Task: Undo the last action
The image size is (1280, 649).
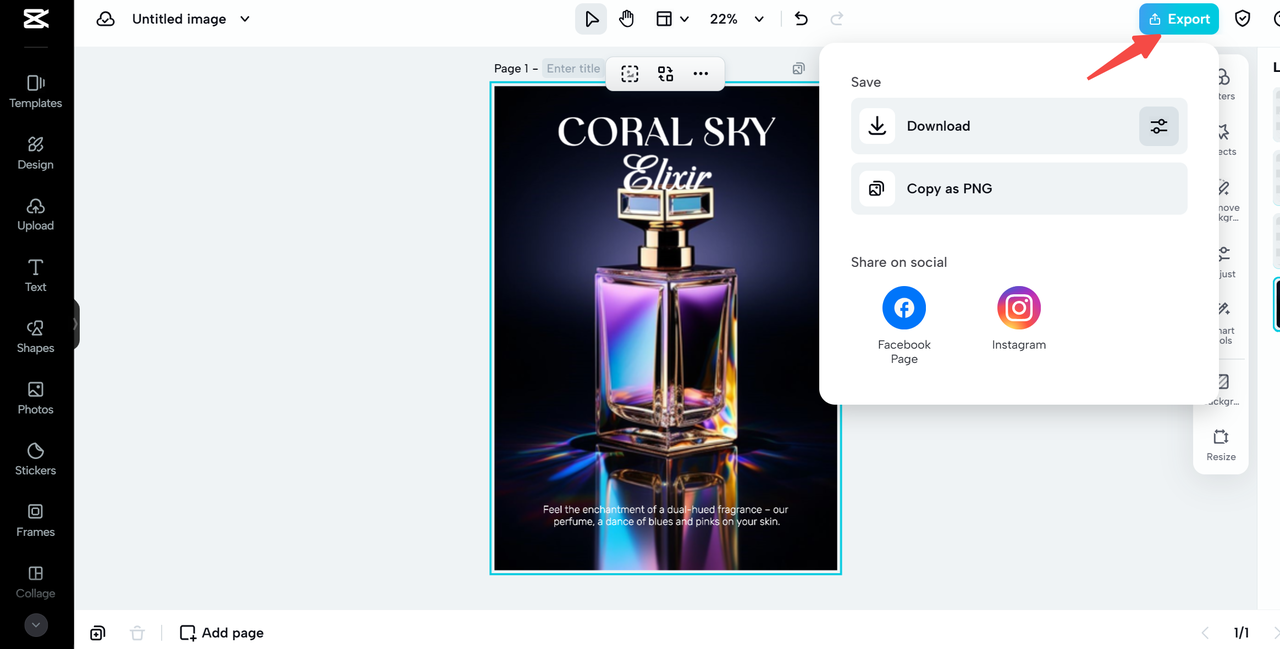Action: 801,19
